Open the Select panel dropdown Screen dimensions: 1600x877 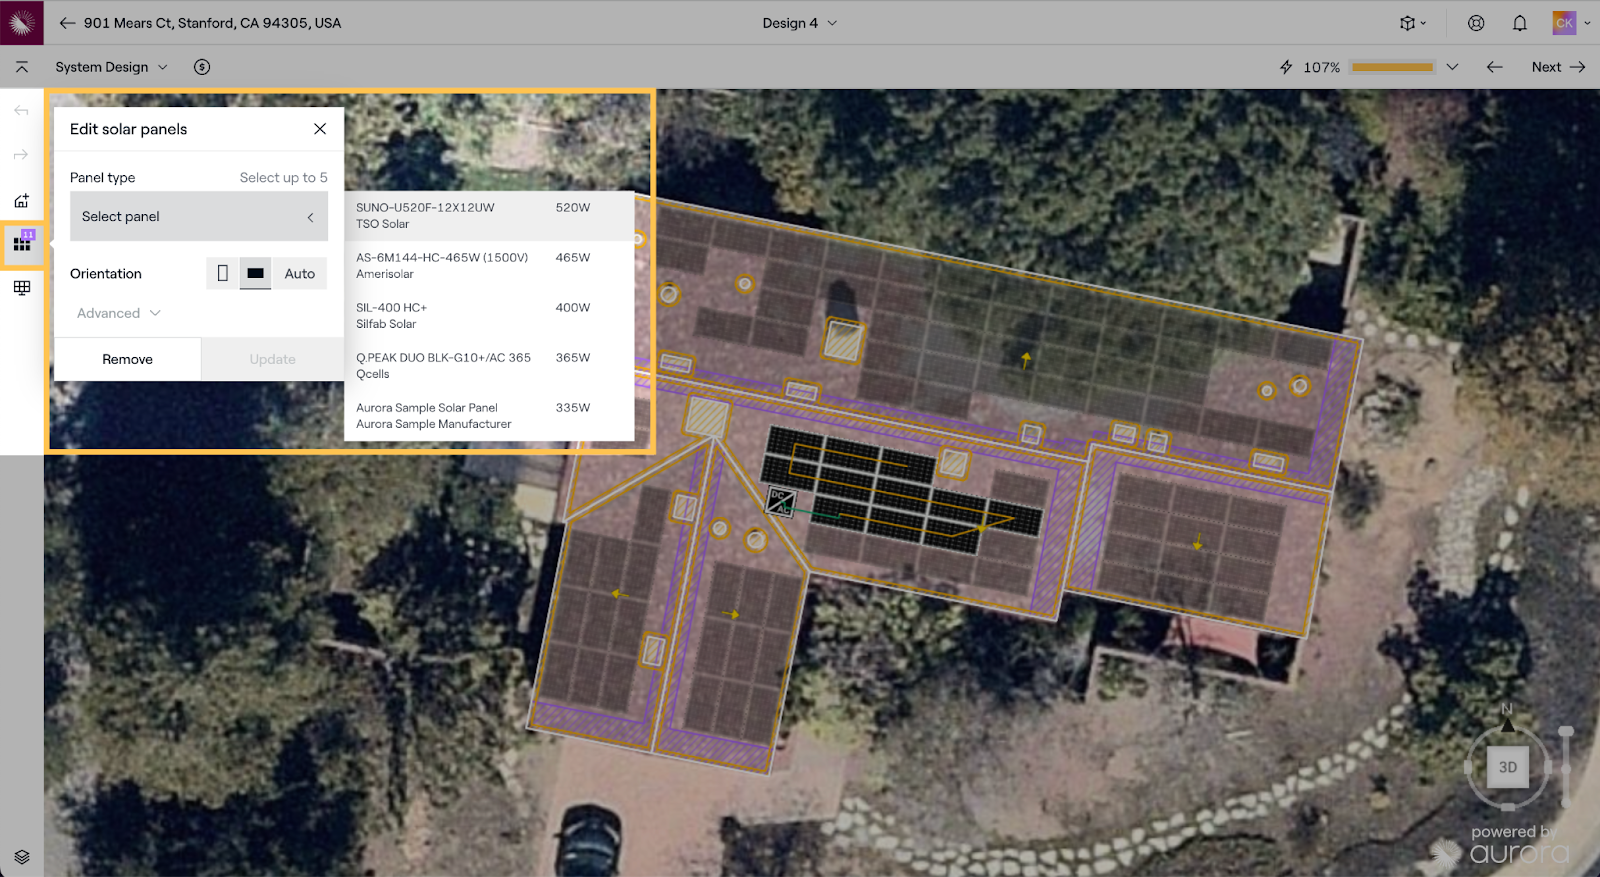point(199,216)
